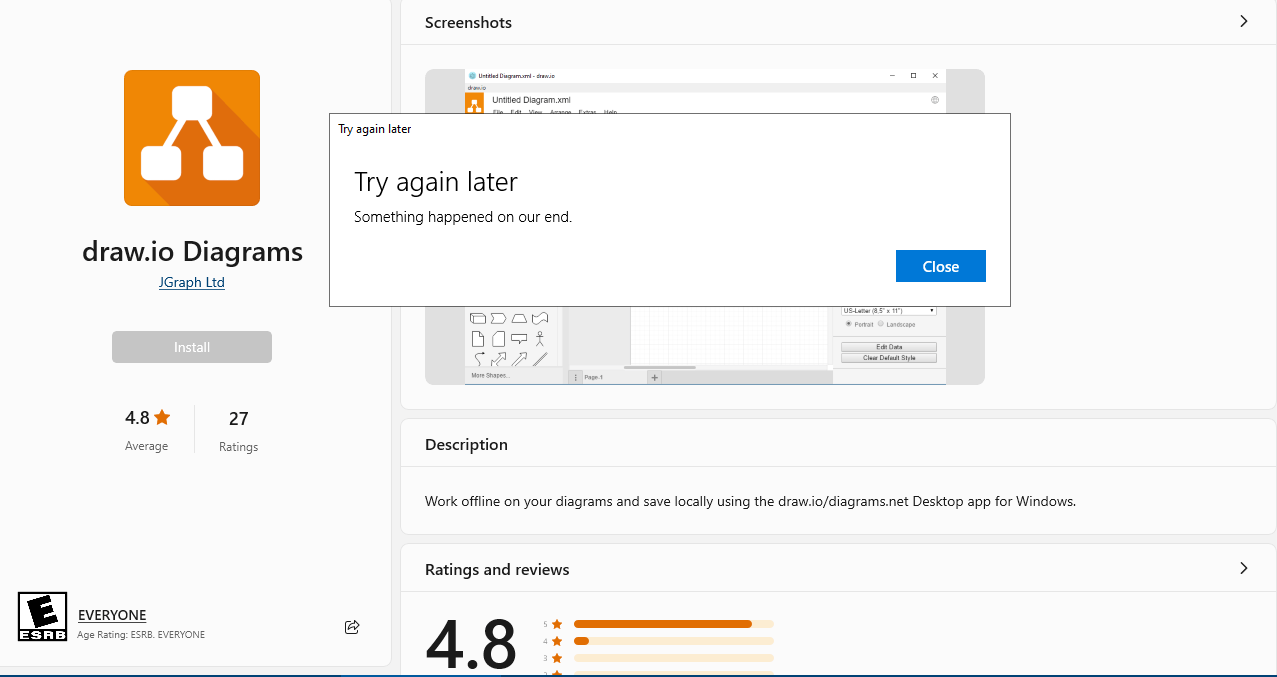
Task: Click the star icon in the 4-star row
Action: click(557, 641)
